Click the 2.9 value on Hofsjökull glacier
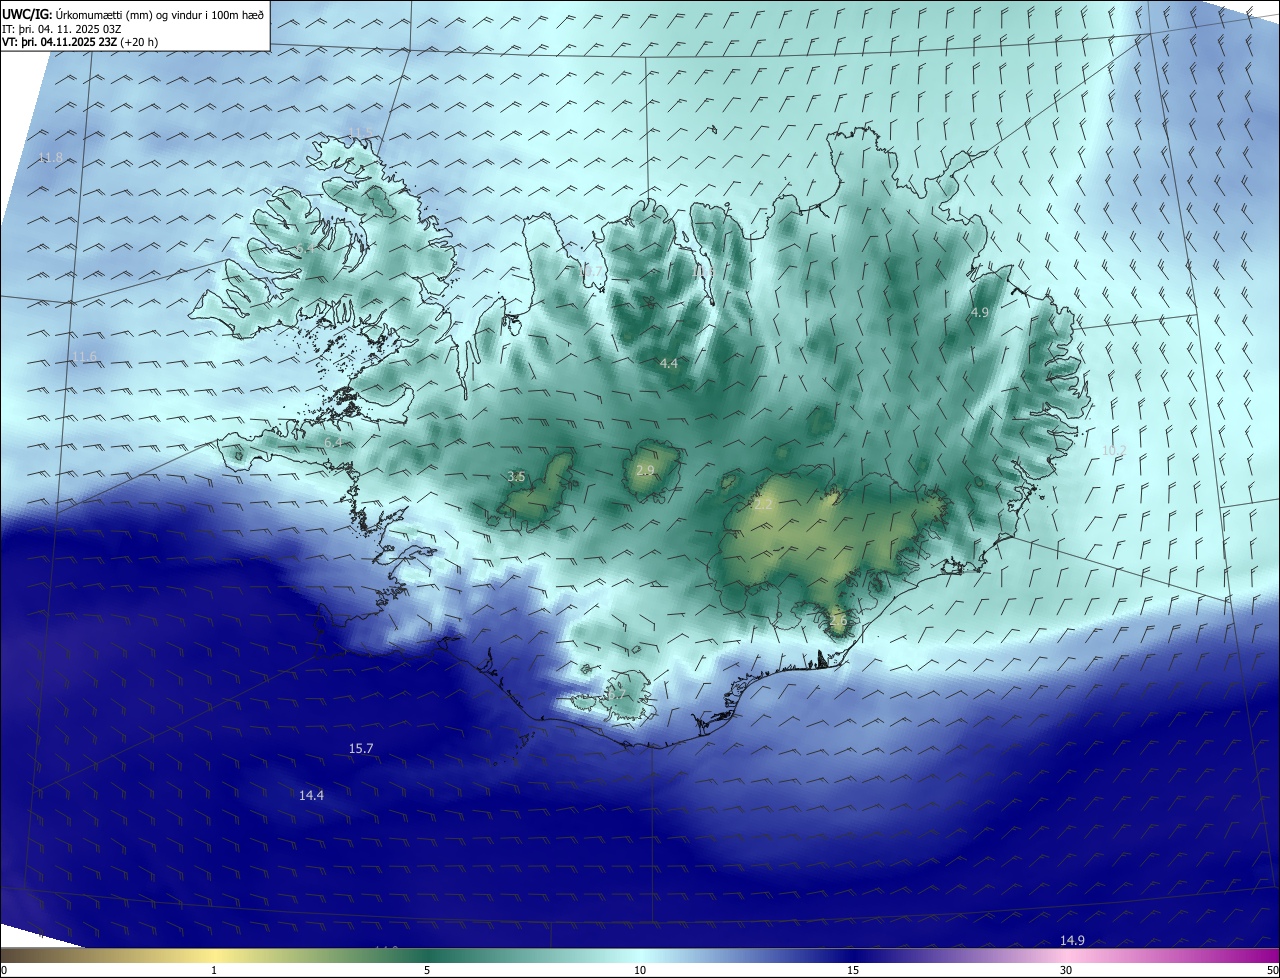 click(645, 470)
